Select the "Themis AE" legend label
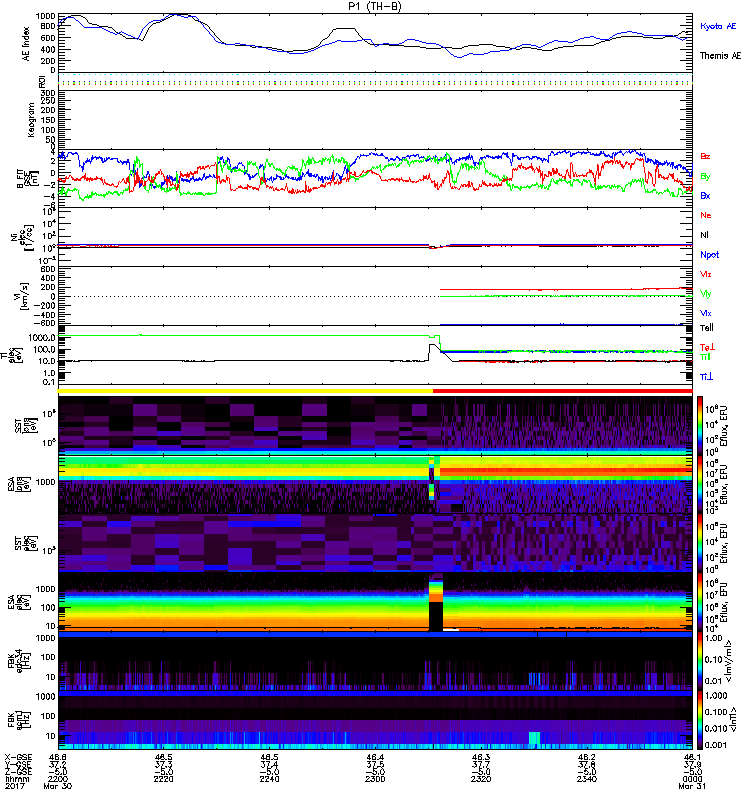 [720, 56]
